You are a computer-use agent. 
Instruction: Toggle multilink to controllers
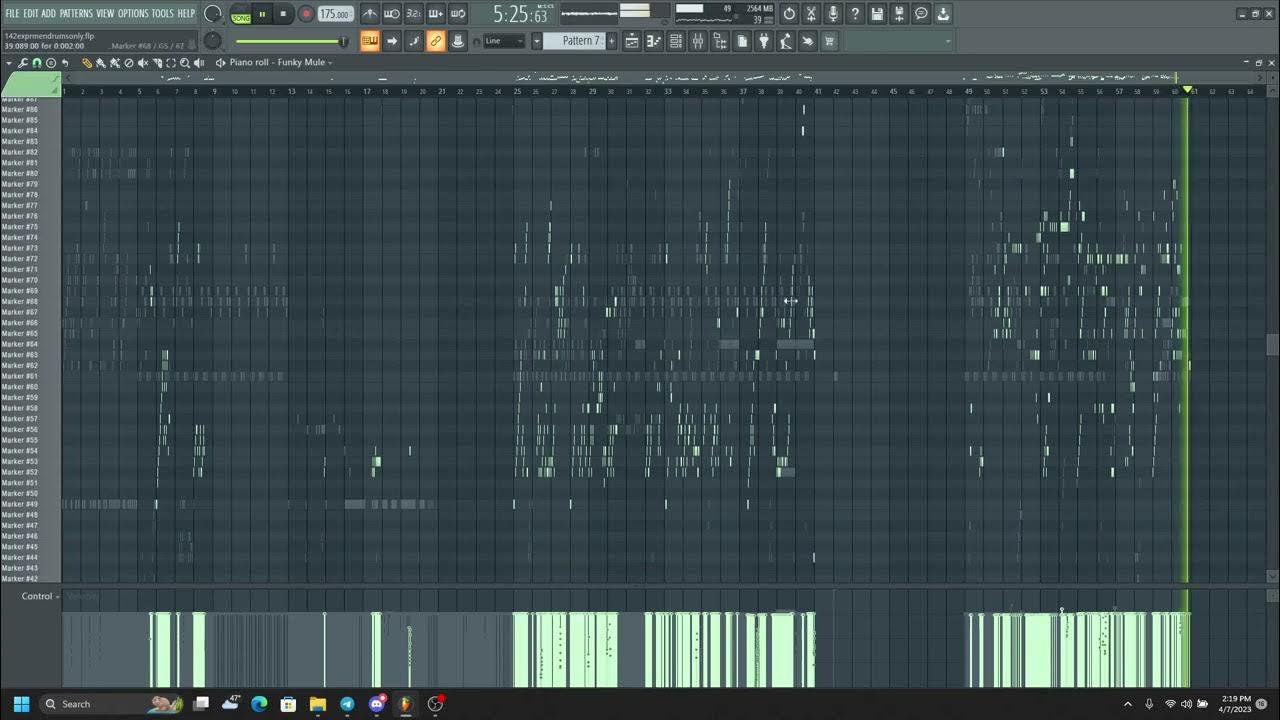click(435, 41)
